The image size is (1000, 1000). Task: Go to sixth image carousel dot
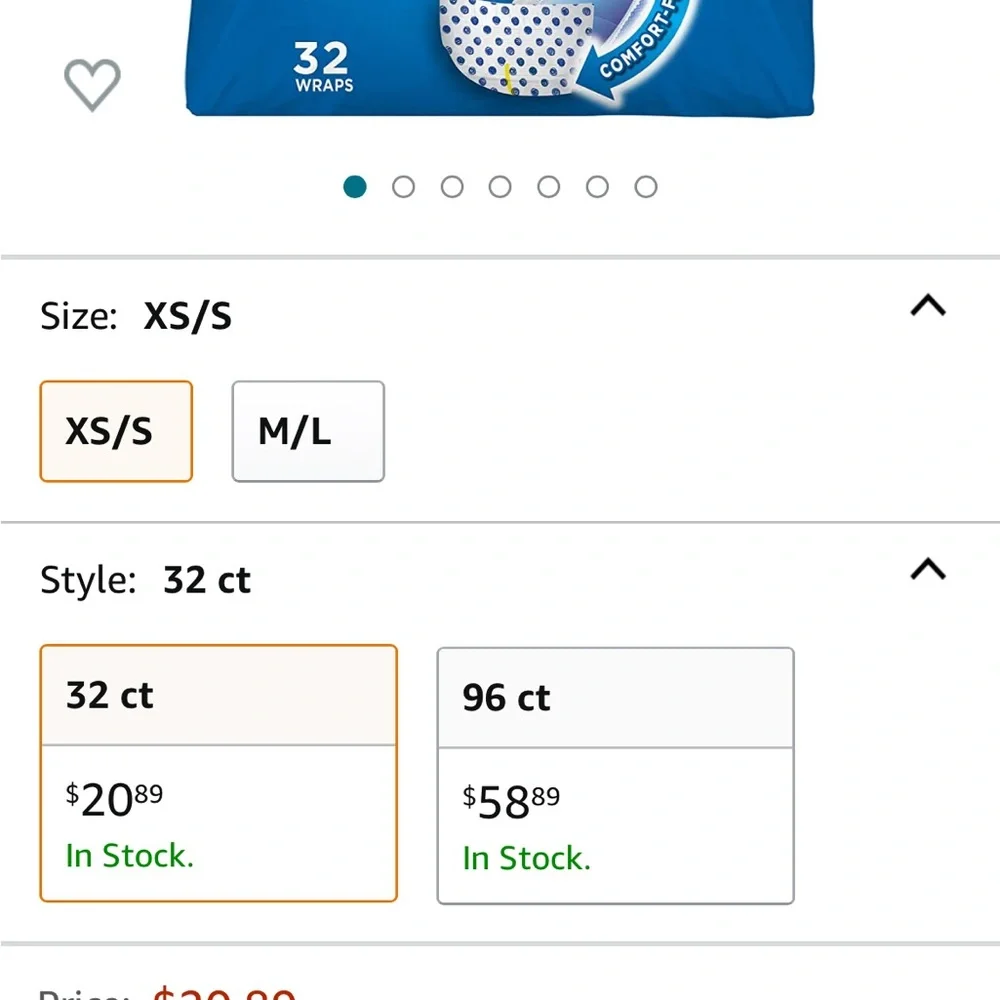point(597,187)
